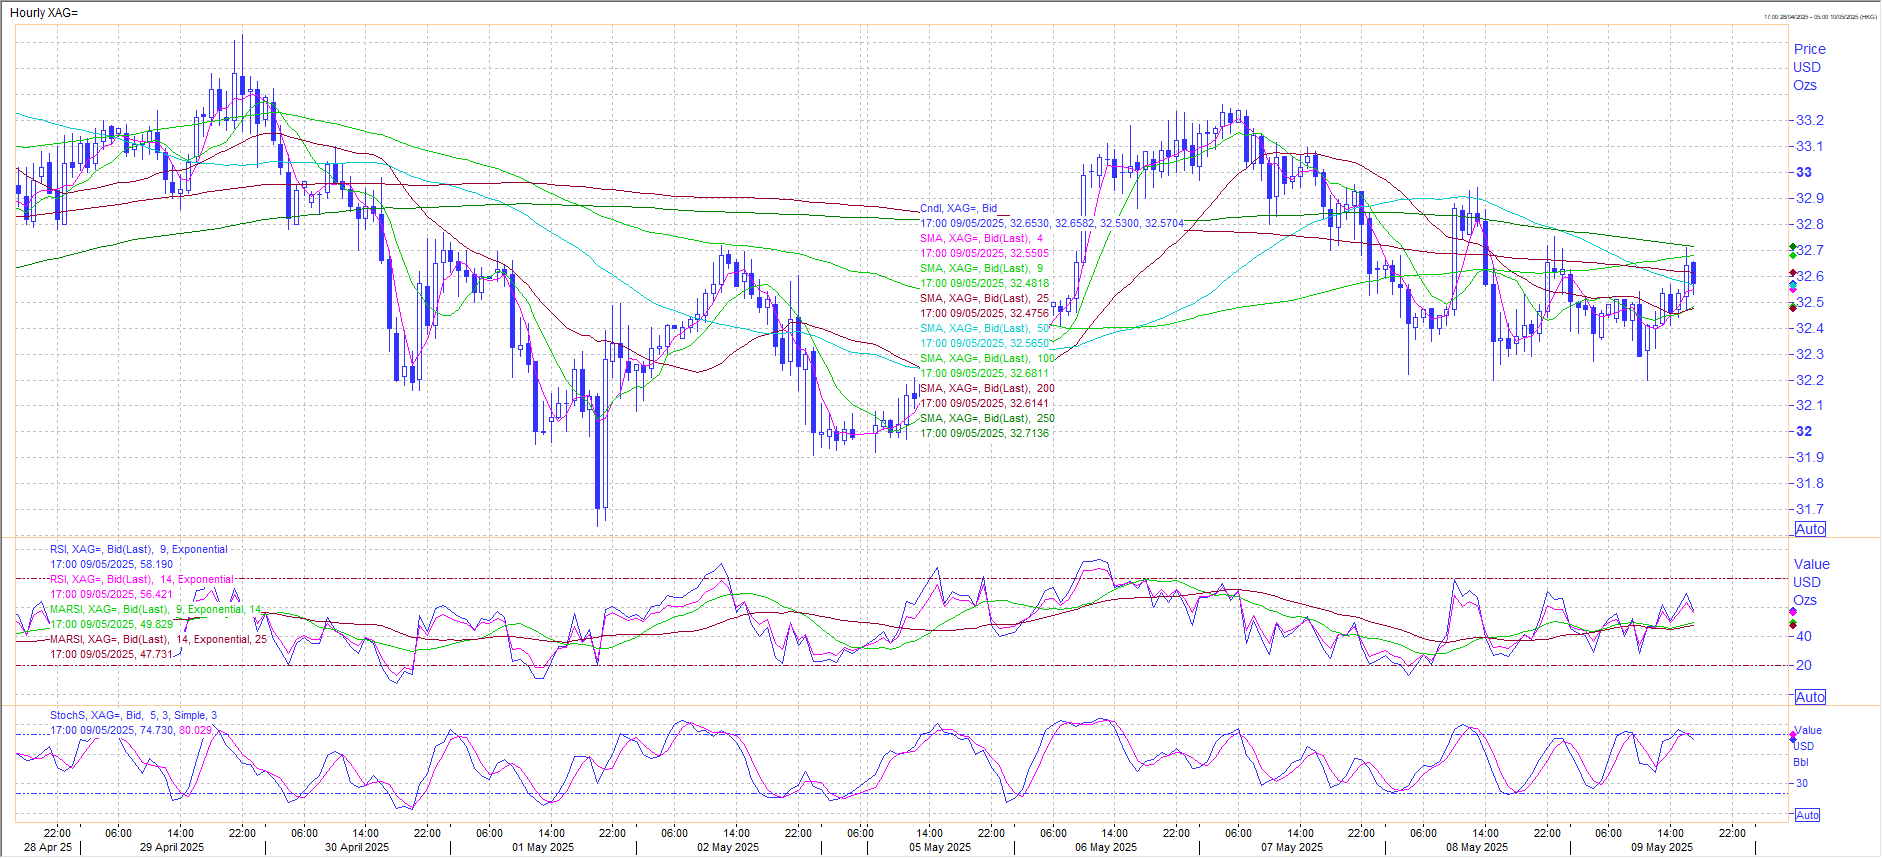This screenshot has height=858, width=1882.
Task: Select the SMA 200 legend entry
Action: click(x=987, y=388)
